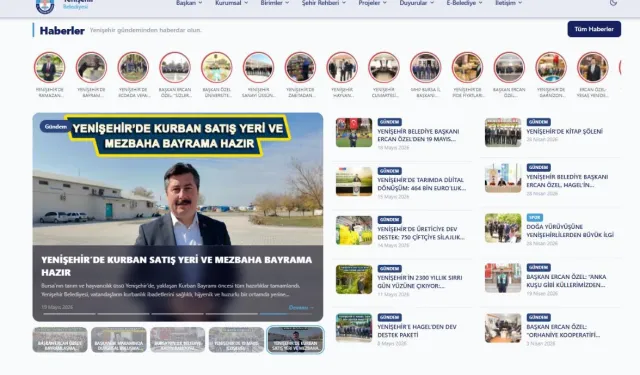640x375 pixels.
Task: Open news 'Orhaniye Kooperatifi...'
Action: [563, 331]
